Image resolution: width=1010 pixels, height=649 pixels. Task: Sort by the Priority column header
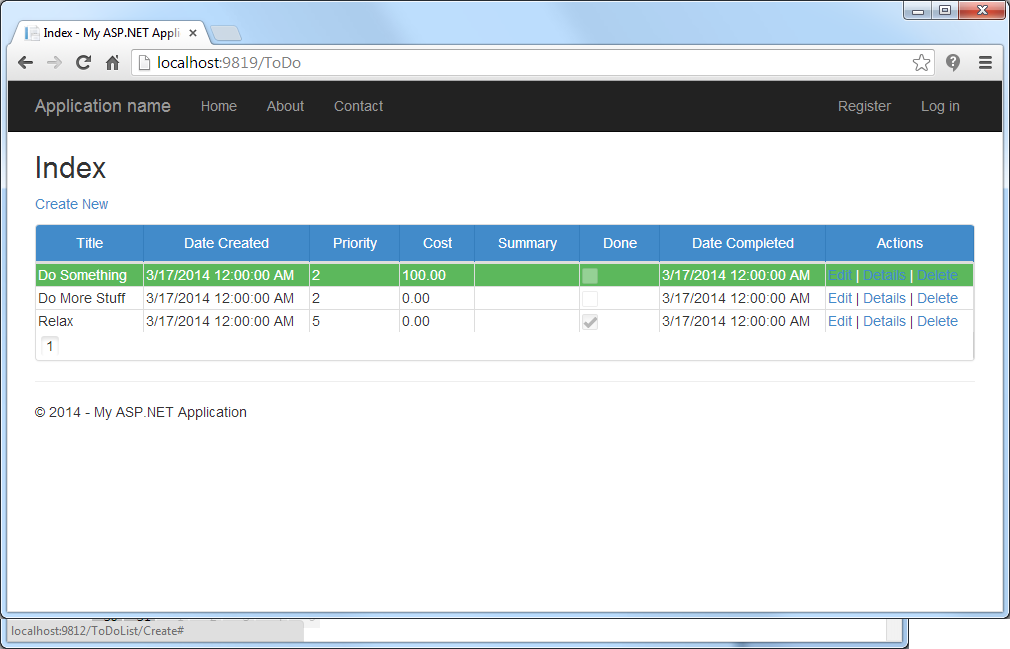pyautogui.click(x=355, y=243)
